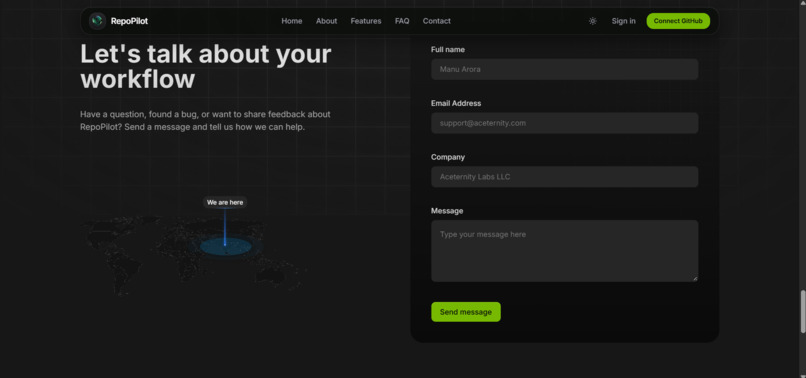Click the blue location marker on the map

tap(225, 245)
